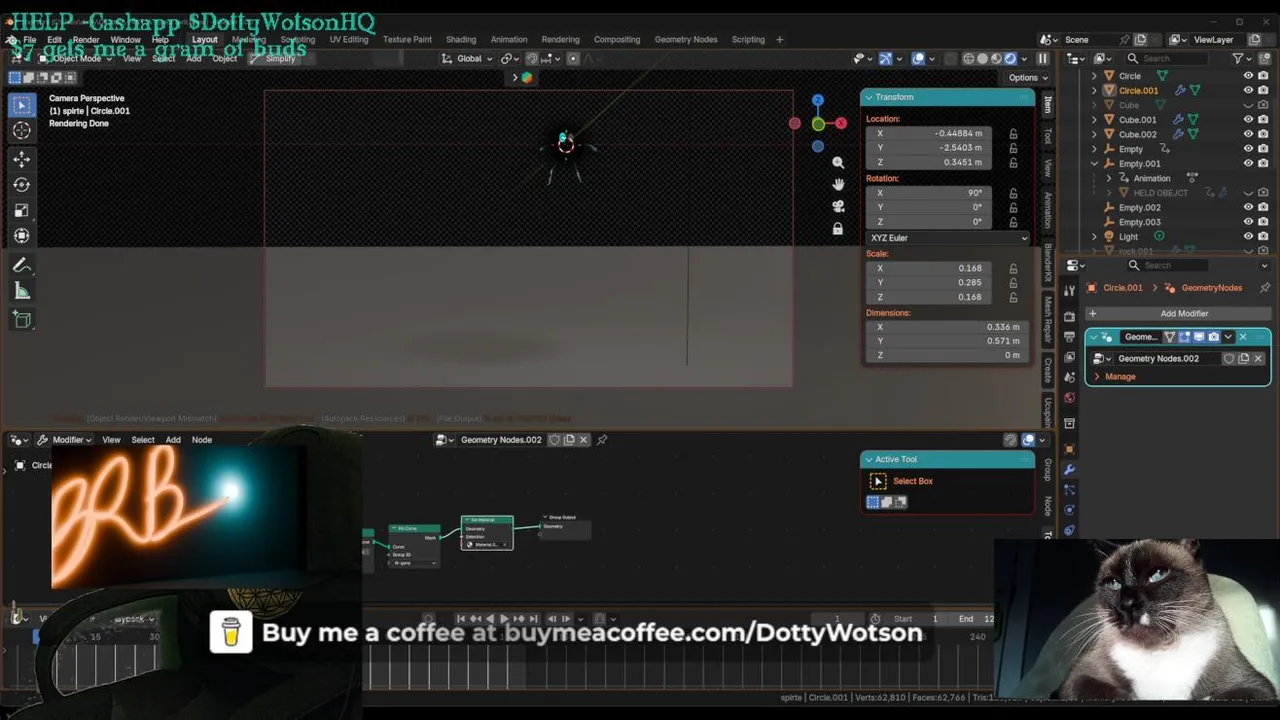
Task: Open the viewport Options dropdown
Action: tap(1026, 78)
